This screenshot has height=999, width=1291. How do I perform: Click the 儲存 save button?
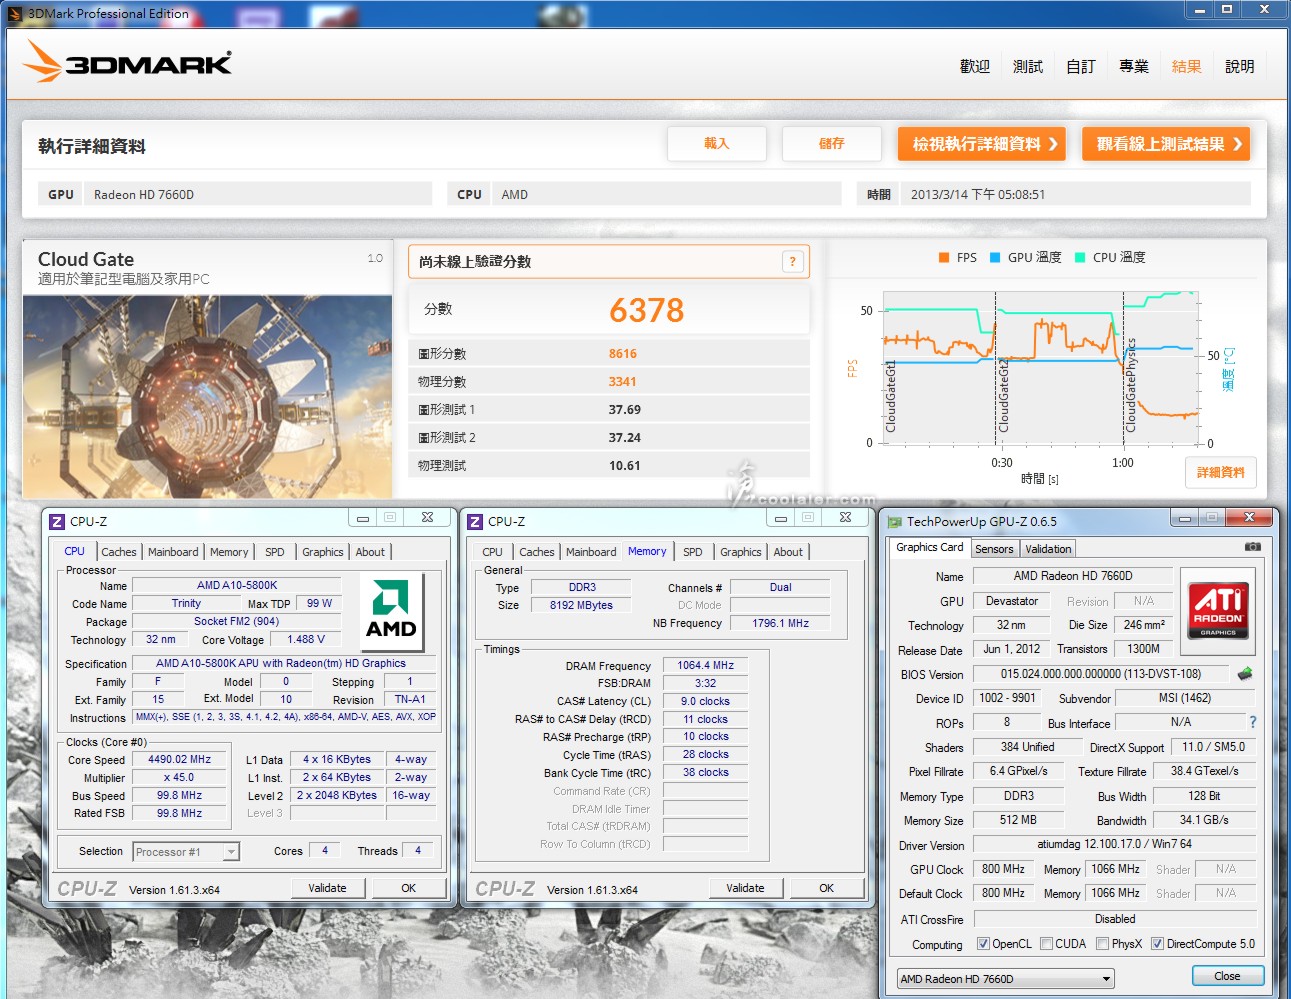(832, 144)
